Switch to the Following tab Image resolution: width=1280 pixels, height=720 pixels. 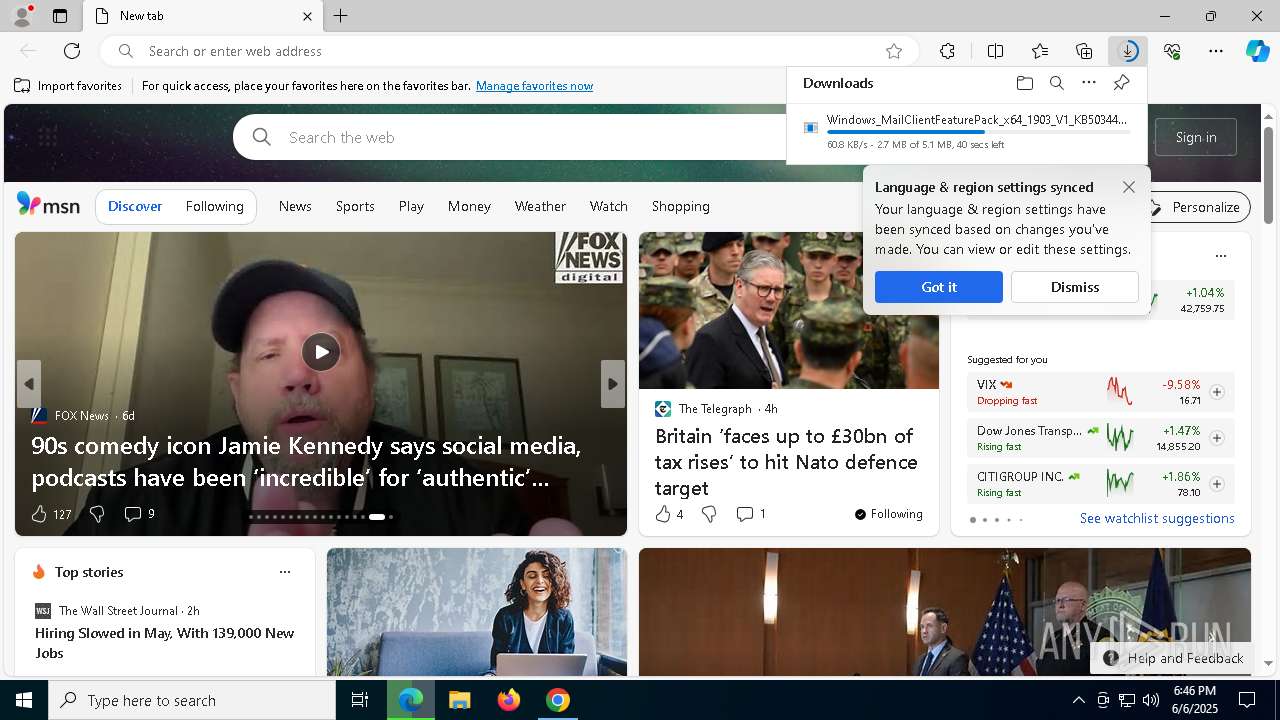point(215,207)
